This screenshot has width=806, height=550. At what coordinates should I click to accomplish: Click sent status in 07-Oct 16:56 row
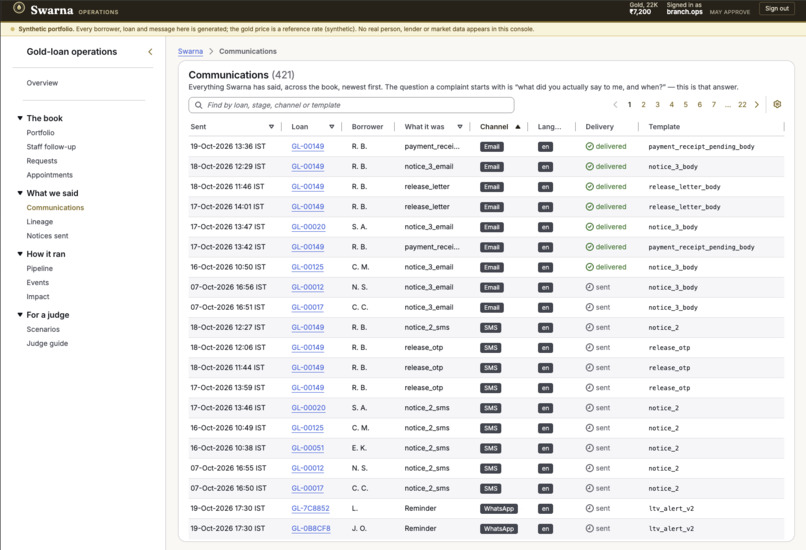(598, 287)
